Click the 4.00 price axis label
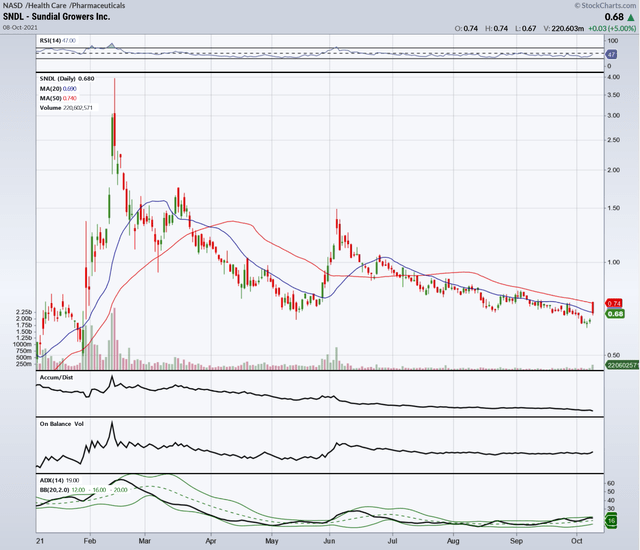This screenshot has width=640, height=550. (x=613, y=77)
